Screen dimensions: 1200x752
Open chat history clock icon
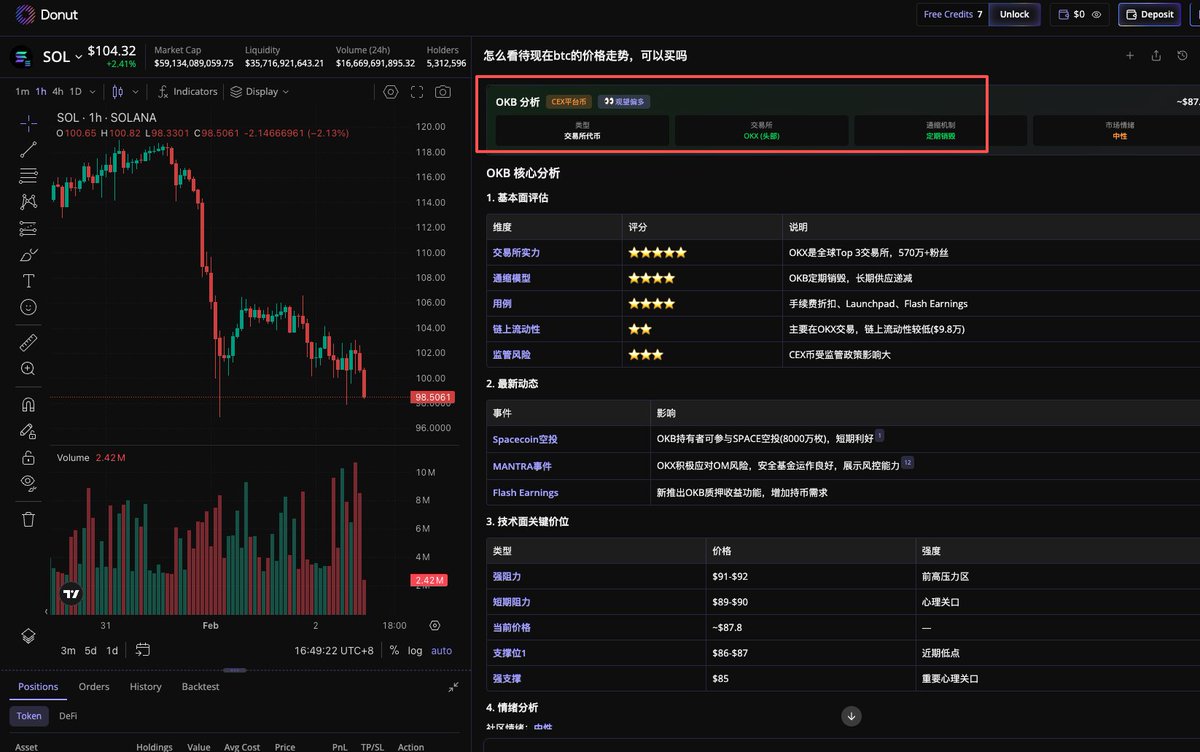[1182, 56]
